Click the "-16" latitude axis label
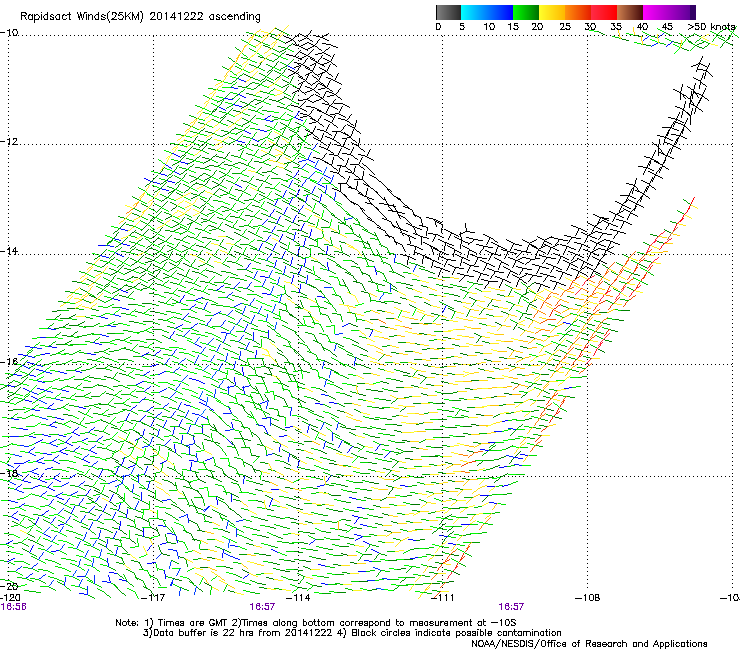740x650 pixels. (9, 362)
